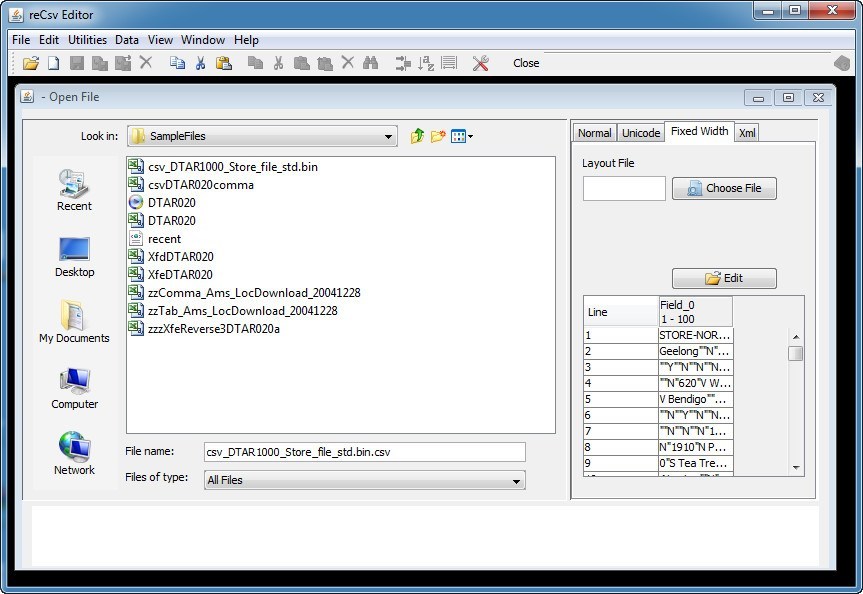Click the blue Copy icon in toolbar

click(177, 63)
